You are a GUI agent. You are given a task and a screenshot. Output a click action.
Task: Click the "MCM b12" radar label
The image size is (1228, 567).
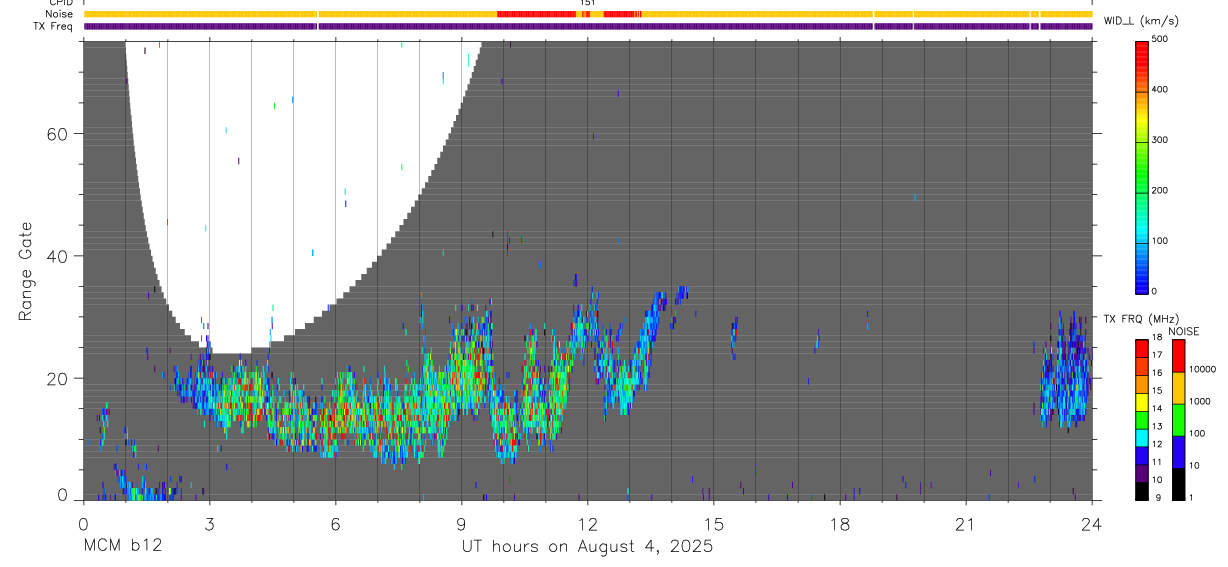click(x=123, y=547)
